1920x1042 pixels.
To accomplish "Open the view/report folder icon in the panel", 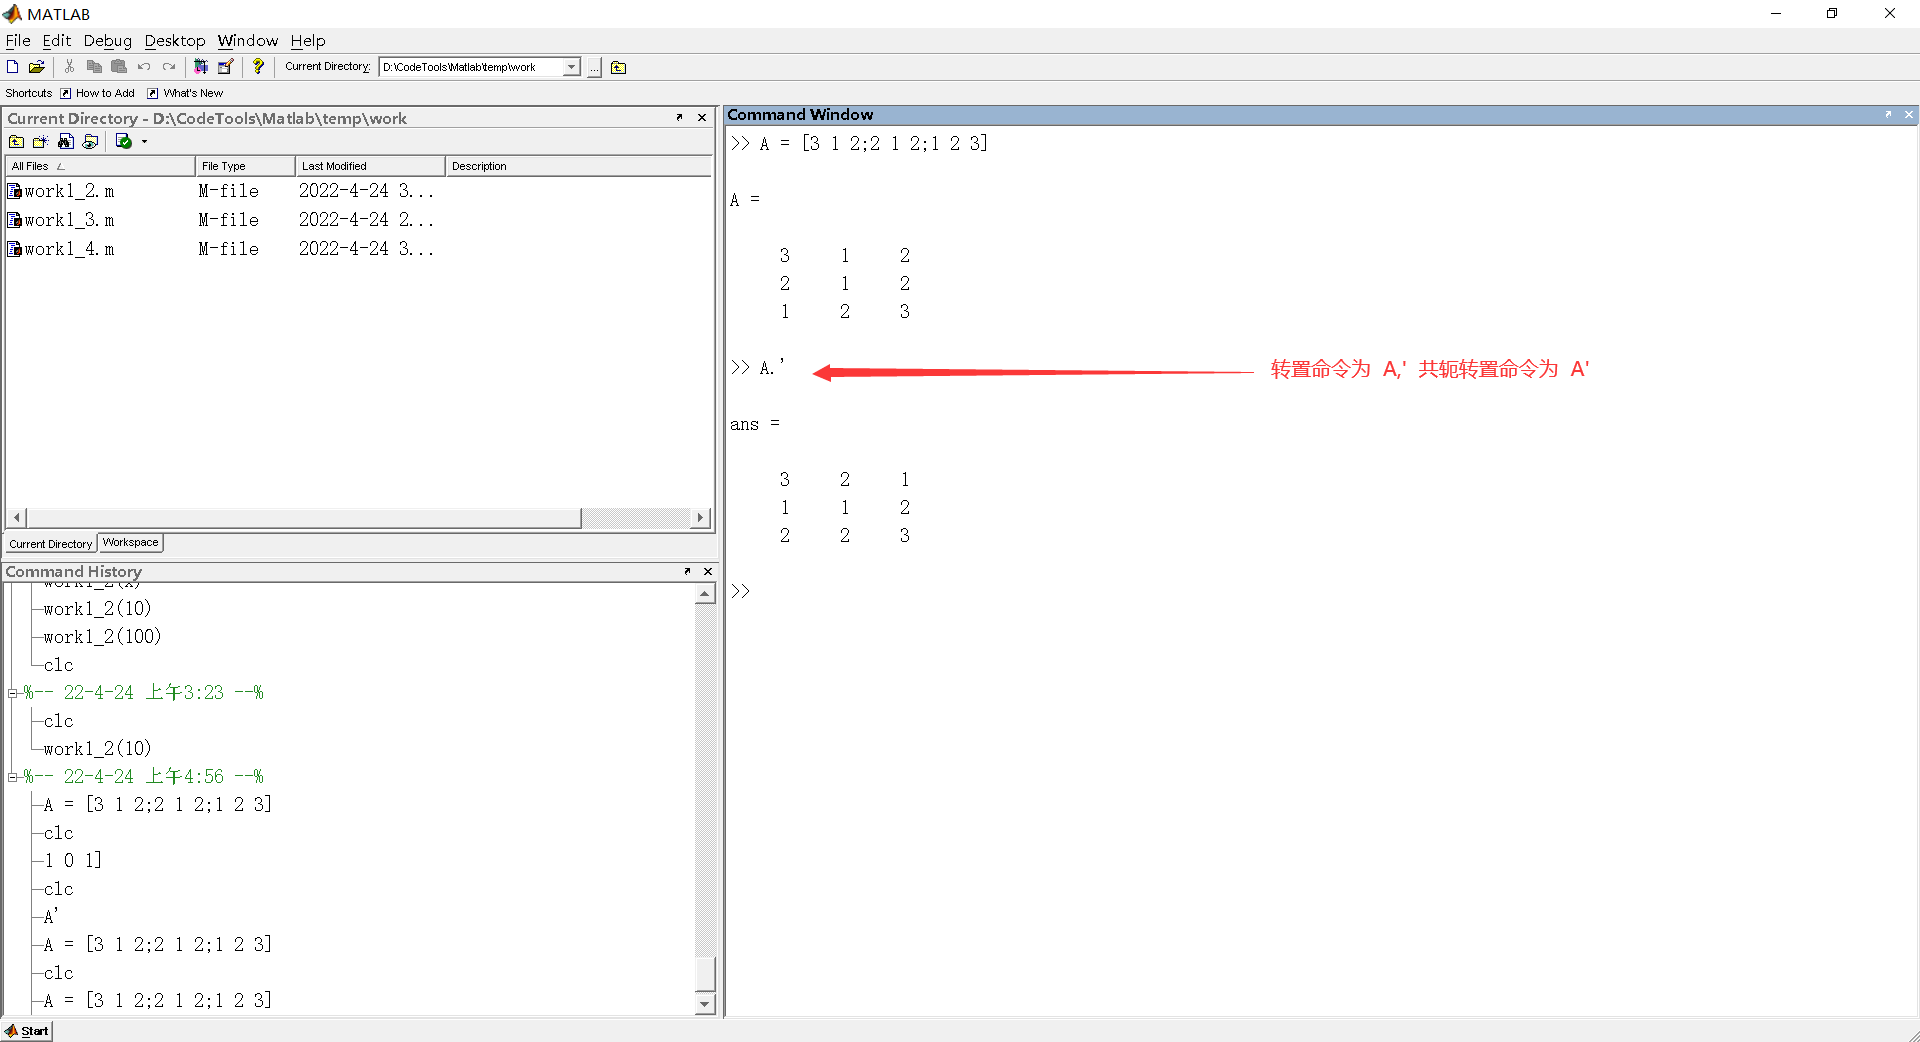I will click(x=90, y=141).
